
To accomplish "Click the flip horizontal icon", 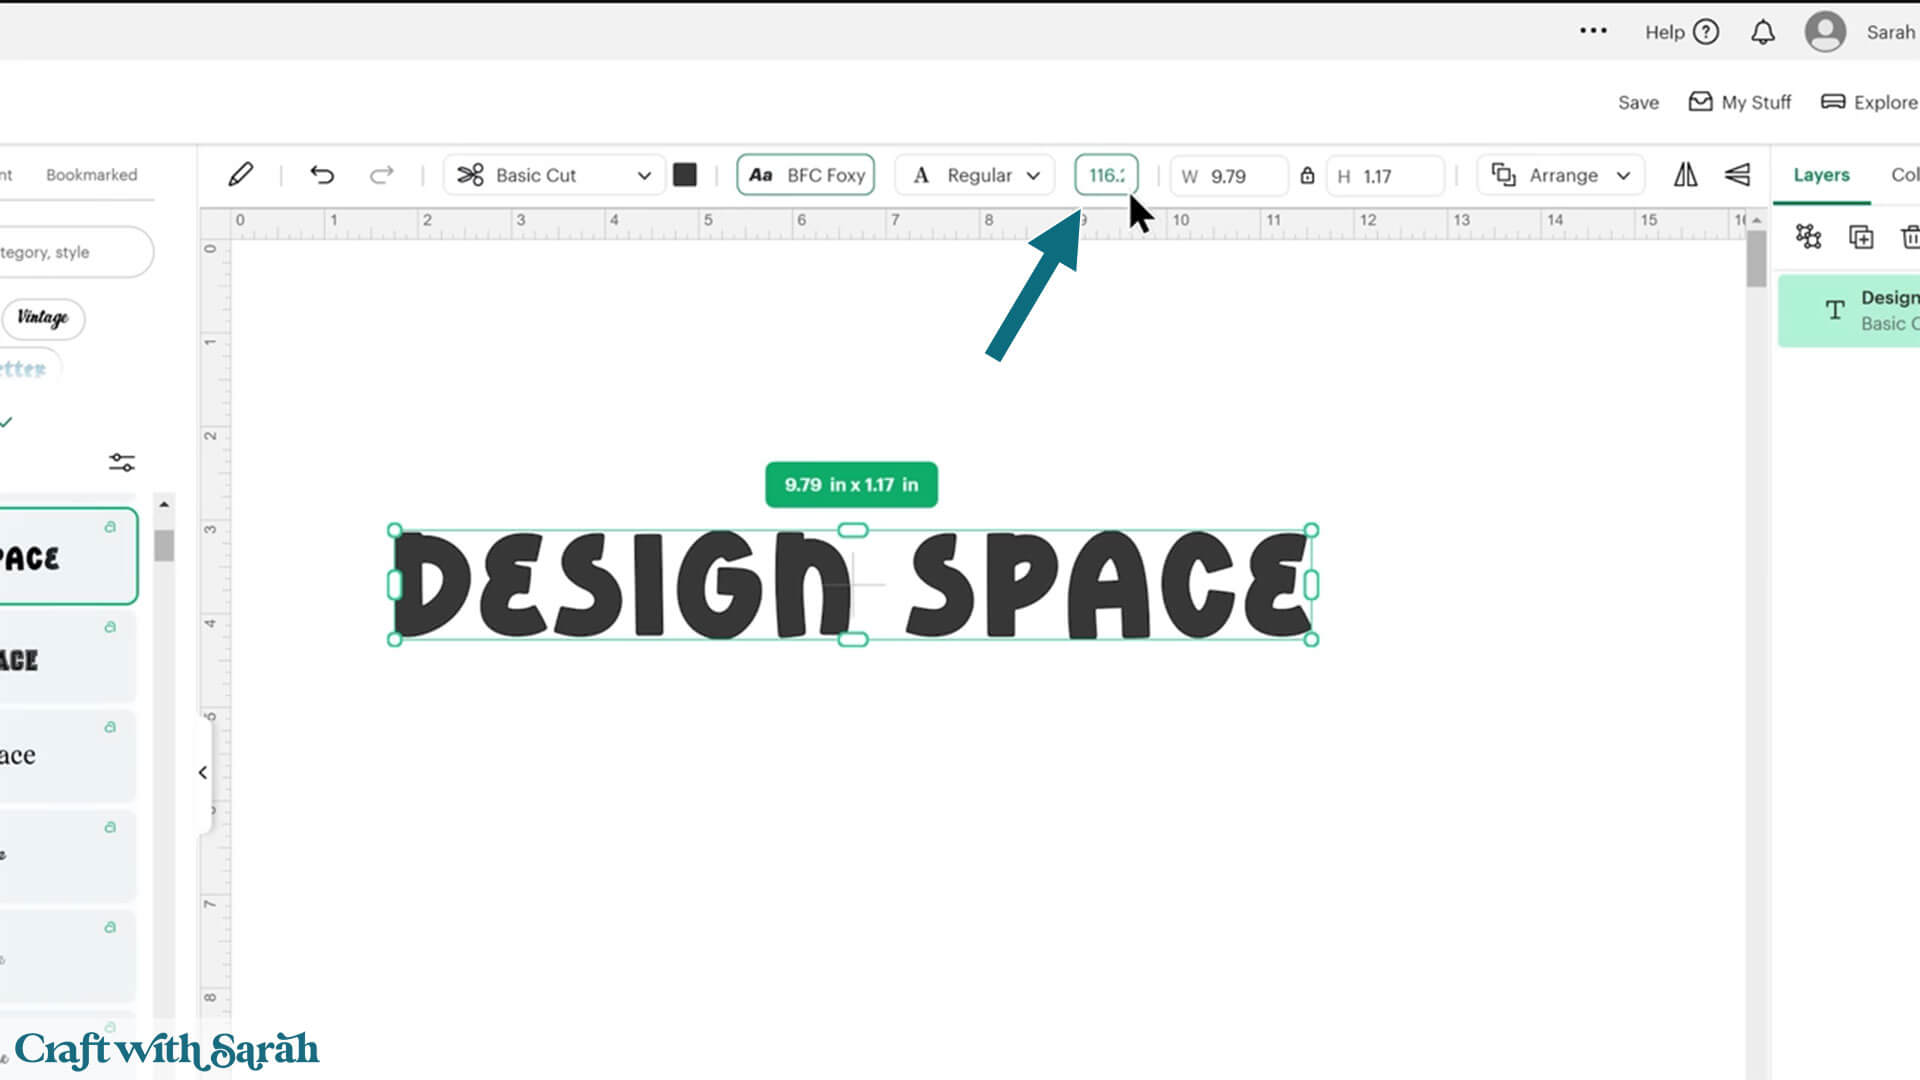I will (x=1685, y=175).
